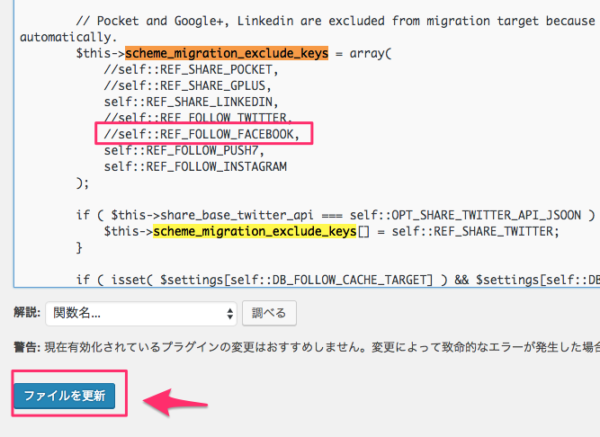Click the line //self::REF_SHARE_GPLUS,
Viewport: 600px width, 437px height.
tap(188, 86)
